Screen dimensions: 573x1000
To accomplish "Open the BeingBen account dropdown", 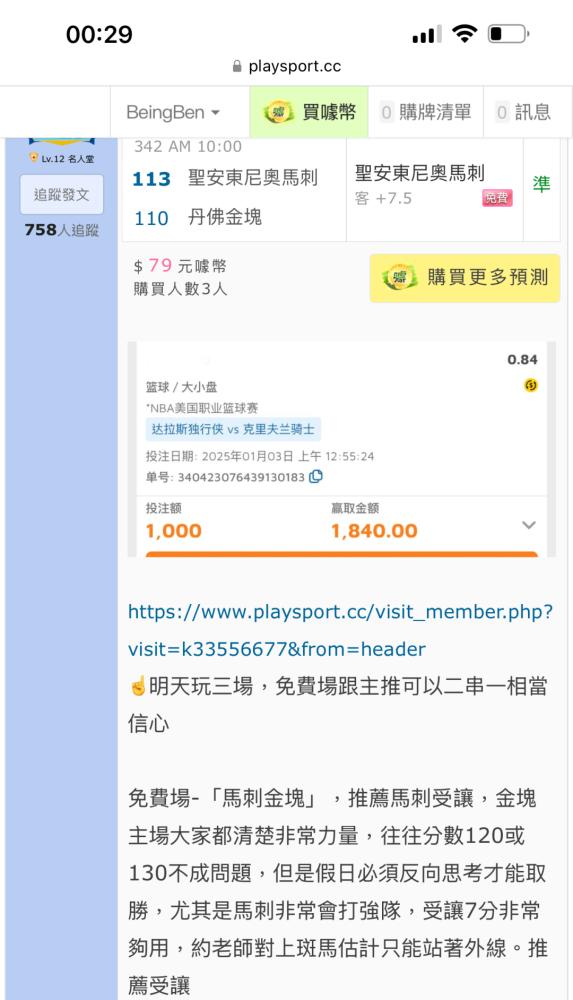I will pyautogui.click(x=173, y=112).
